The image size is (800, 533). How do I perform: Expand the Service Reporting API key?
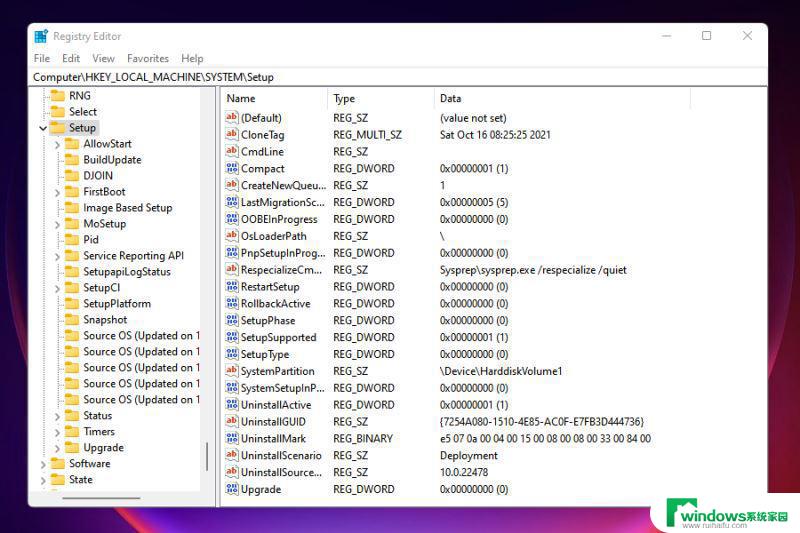click(57, 257)
